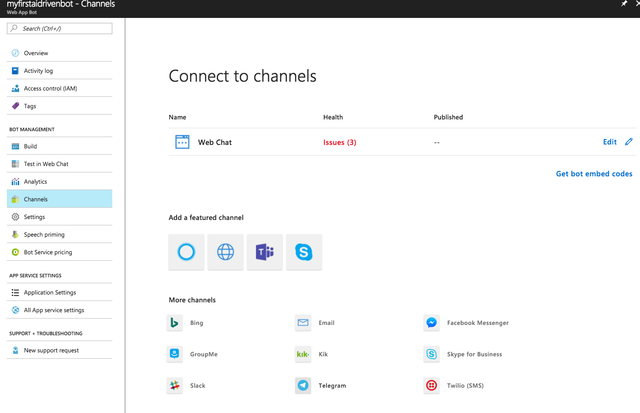Click Get bot embed codes link
640x413 pixels.
594,174
